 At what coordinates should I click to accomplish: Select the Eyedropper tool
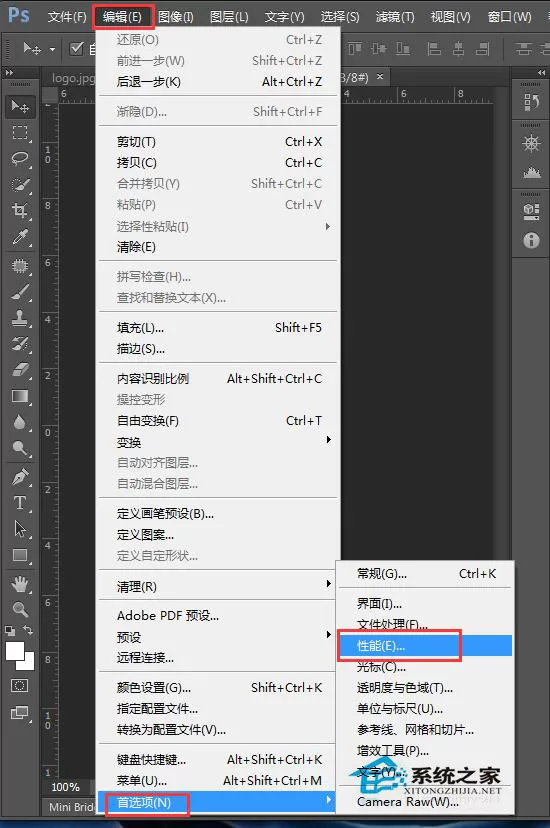(x=20, y=238)
